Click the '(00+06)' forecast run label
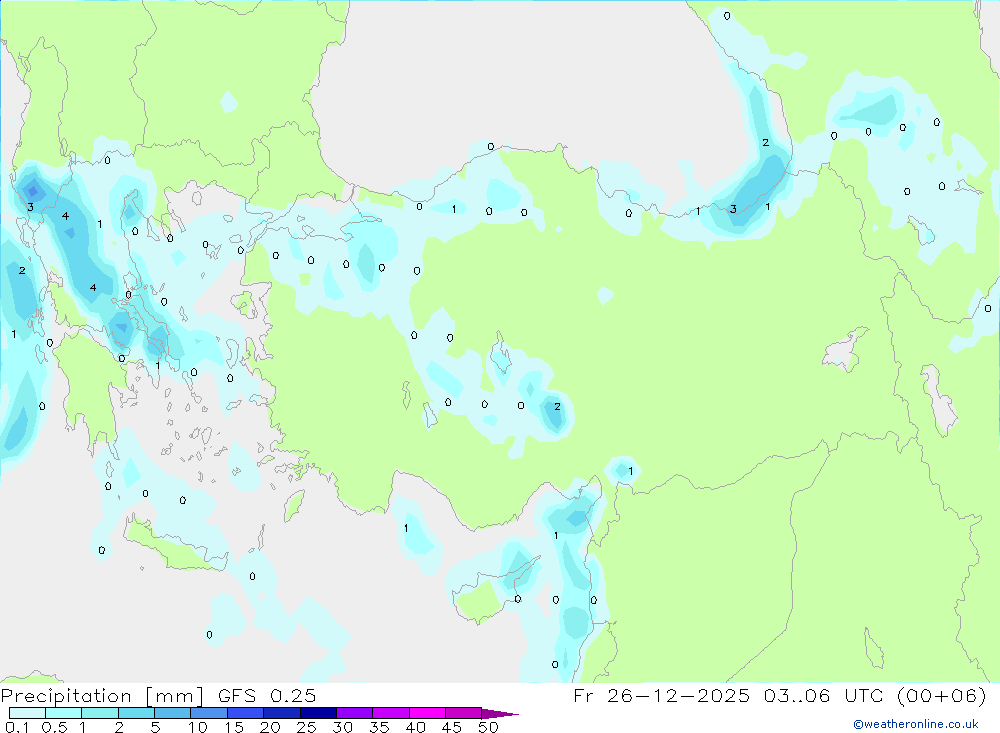1000x733 pixels. (942, 695)
